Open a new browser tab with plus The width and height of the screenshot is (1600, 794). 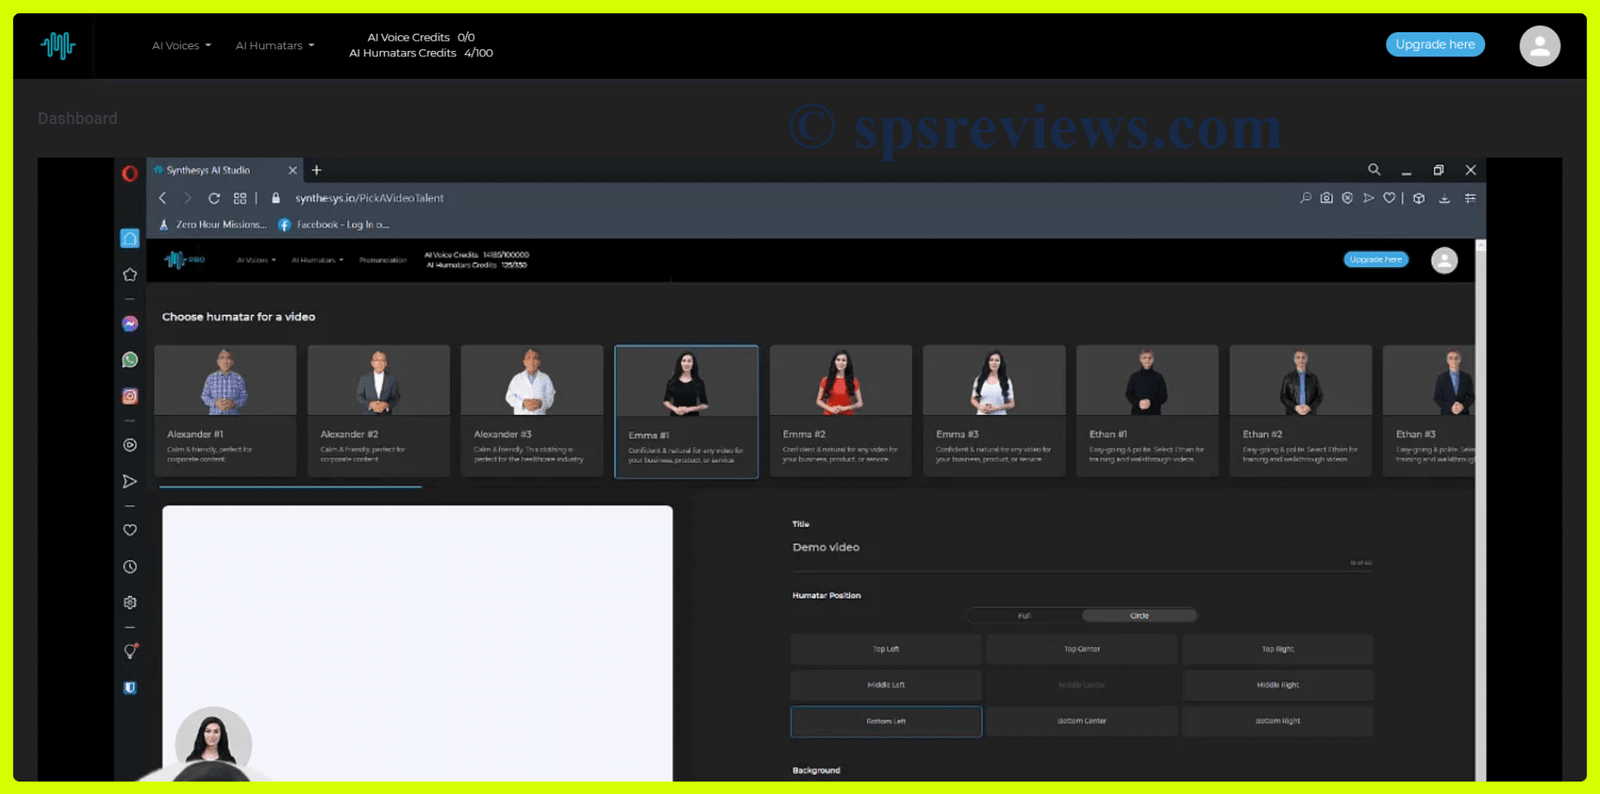(x=317, y=170)
